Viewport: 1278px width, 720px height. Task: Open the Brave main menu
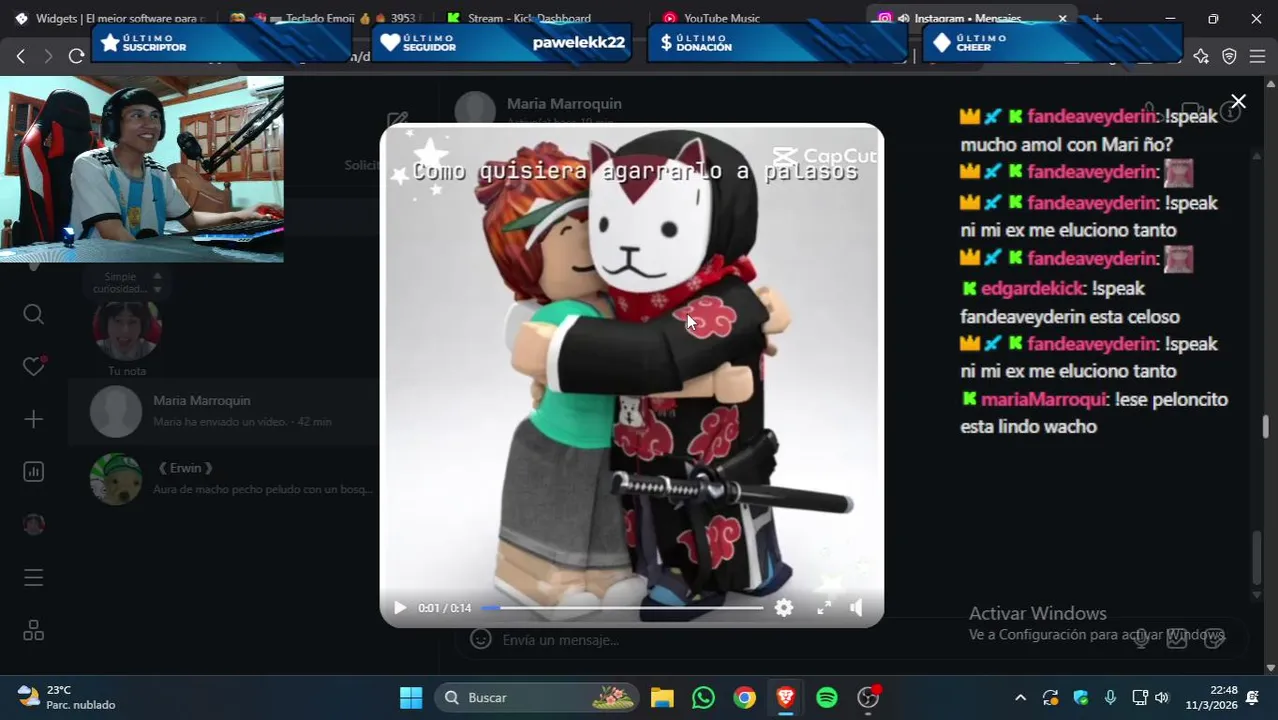(x=1257, y=56)
